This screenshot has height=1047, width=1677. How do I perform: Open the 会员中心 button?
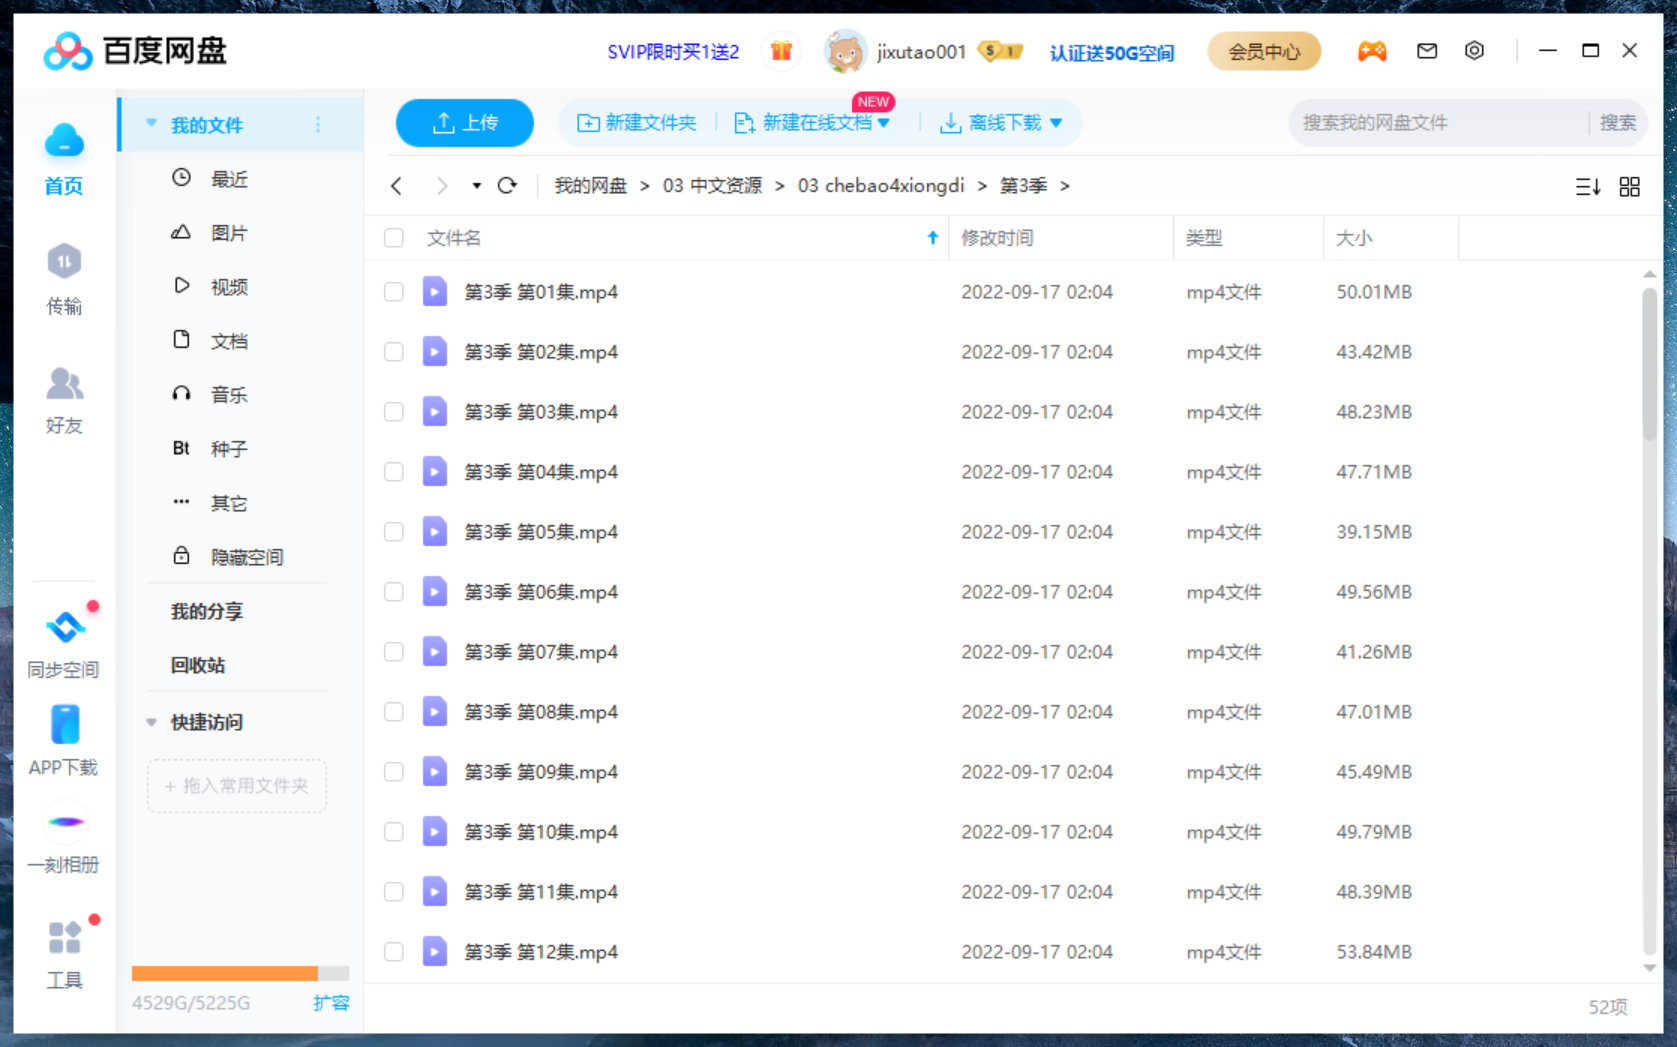pos(1264,51)
